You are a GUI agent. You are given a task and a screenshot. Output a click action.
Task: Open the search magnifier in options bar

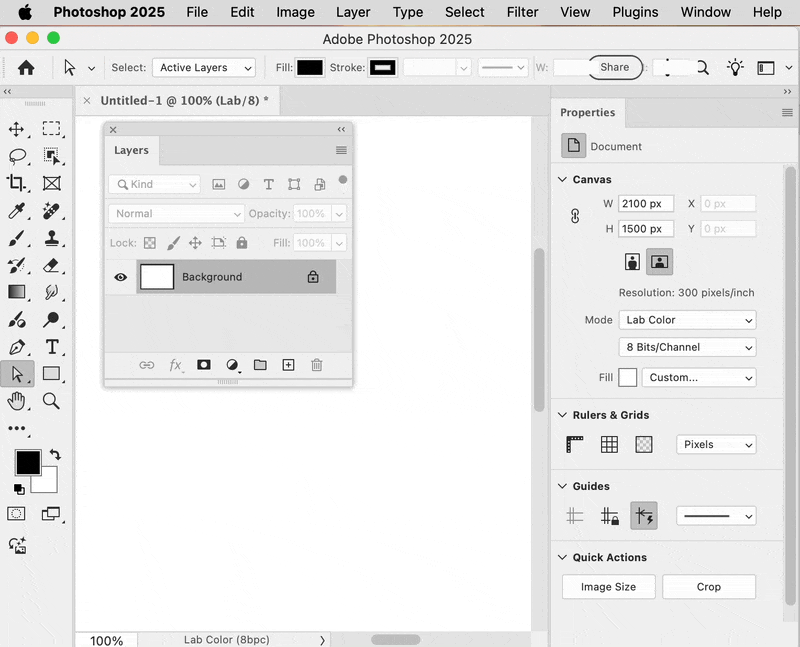click(x=703, y=67)
